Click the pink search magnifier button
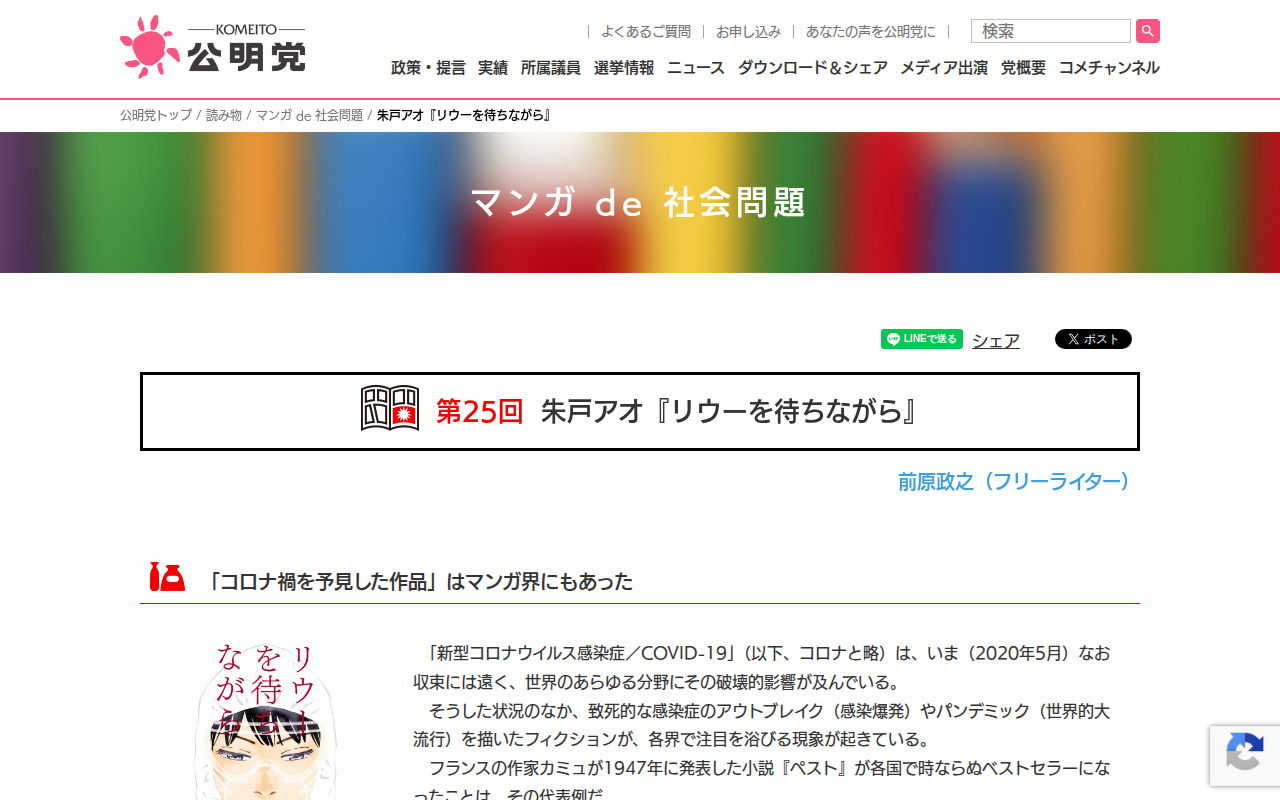This screenshot has width=1280, height=800. pyautogui.click(x=1148, y=31)
